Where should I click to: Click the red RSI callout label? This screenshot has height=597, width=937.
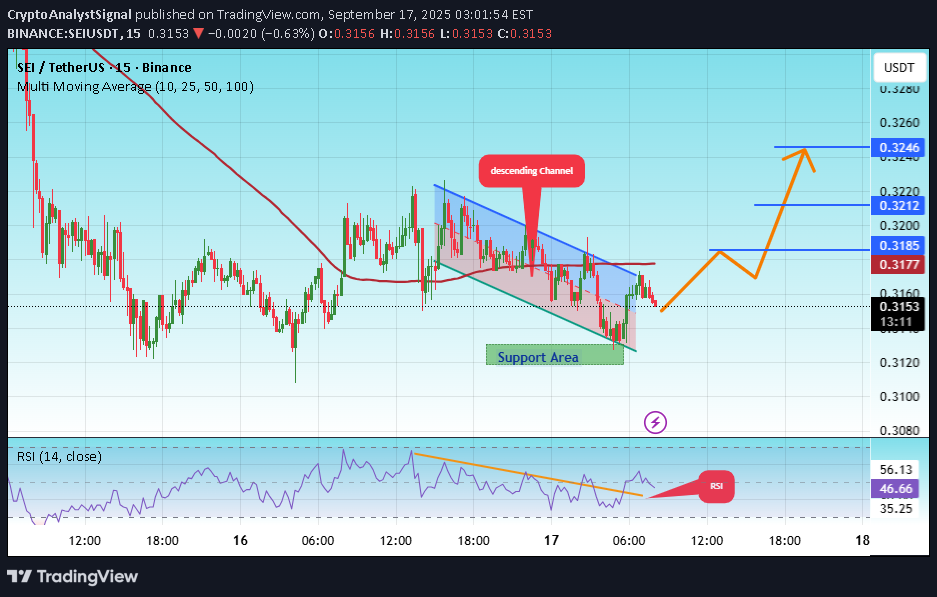tap(716, 486)
